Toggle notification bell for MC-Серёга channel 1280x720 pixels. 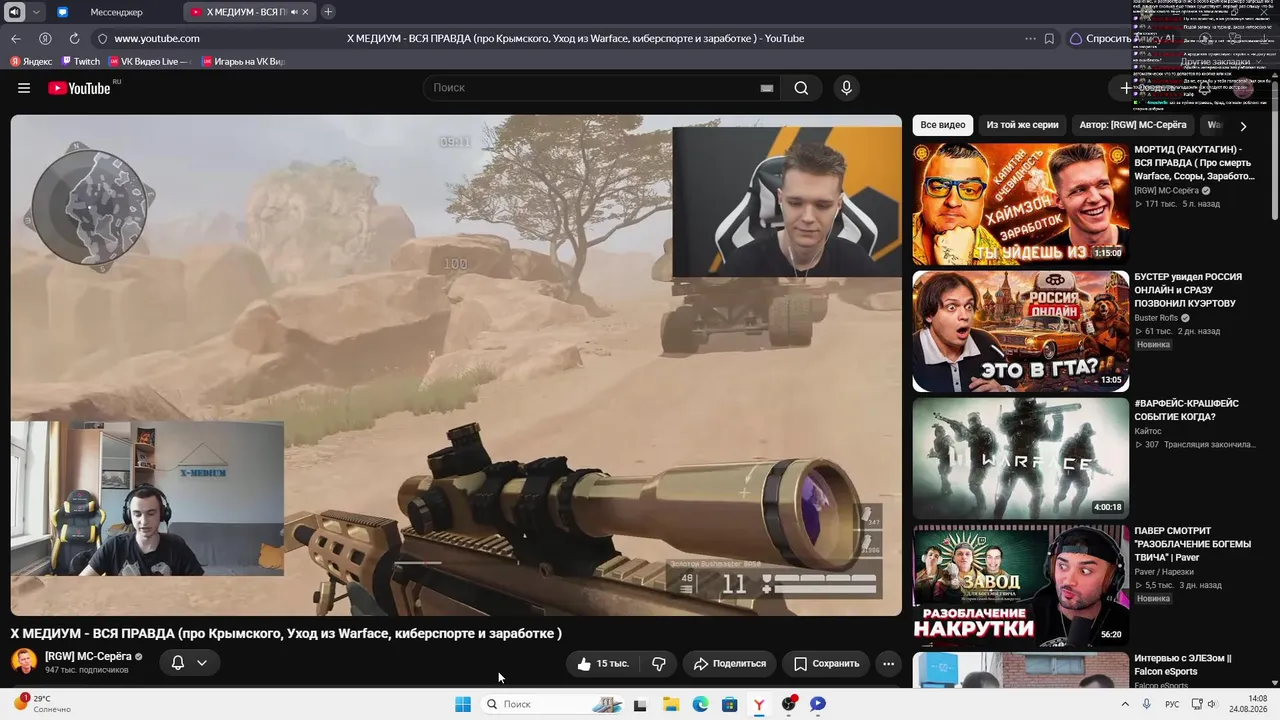pos(178,663)
